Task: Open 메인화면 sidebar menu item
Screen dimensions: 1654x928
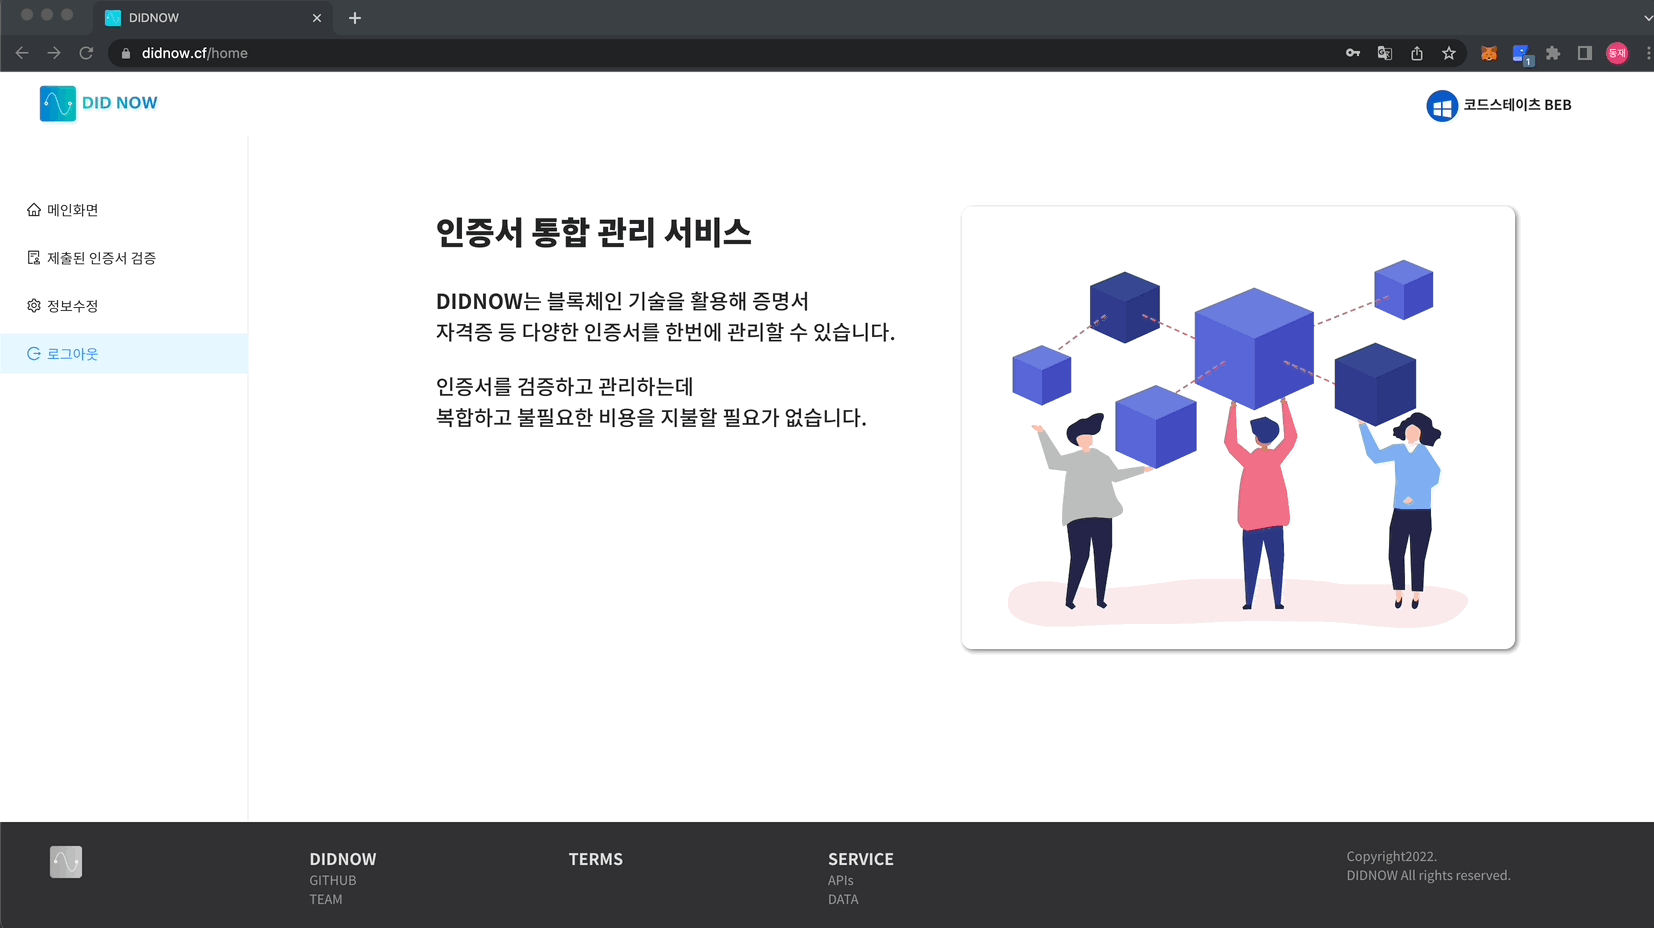Action: coord(124,210)
